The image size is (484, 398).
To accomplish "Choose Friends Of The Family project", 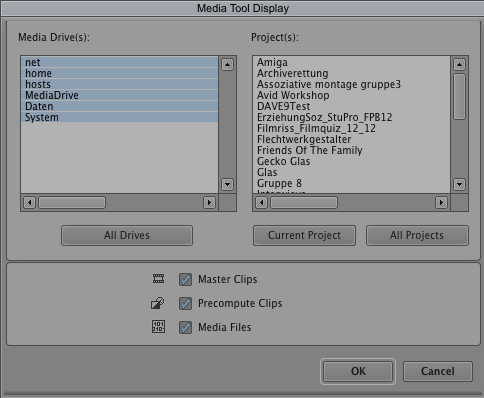I will point(310,150).
